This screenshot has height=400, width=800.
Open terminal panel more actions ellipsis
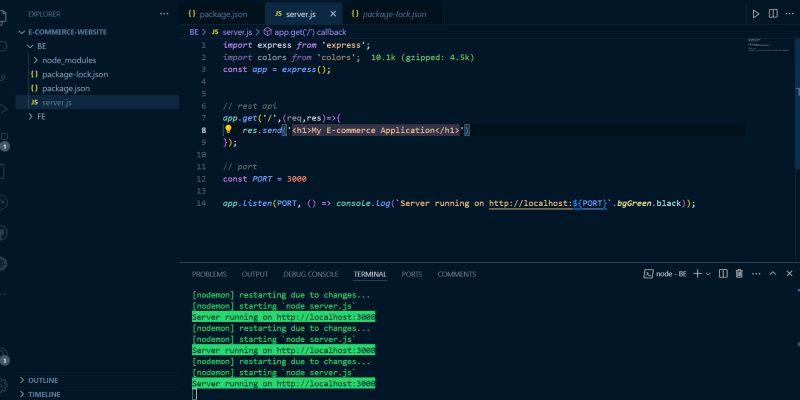tap(754, 274)
